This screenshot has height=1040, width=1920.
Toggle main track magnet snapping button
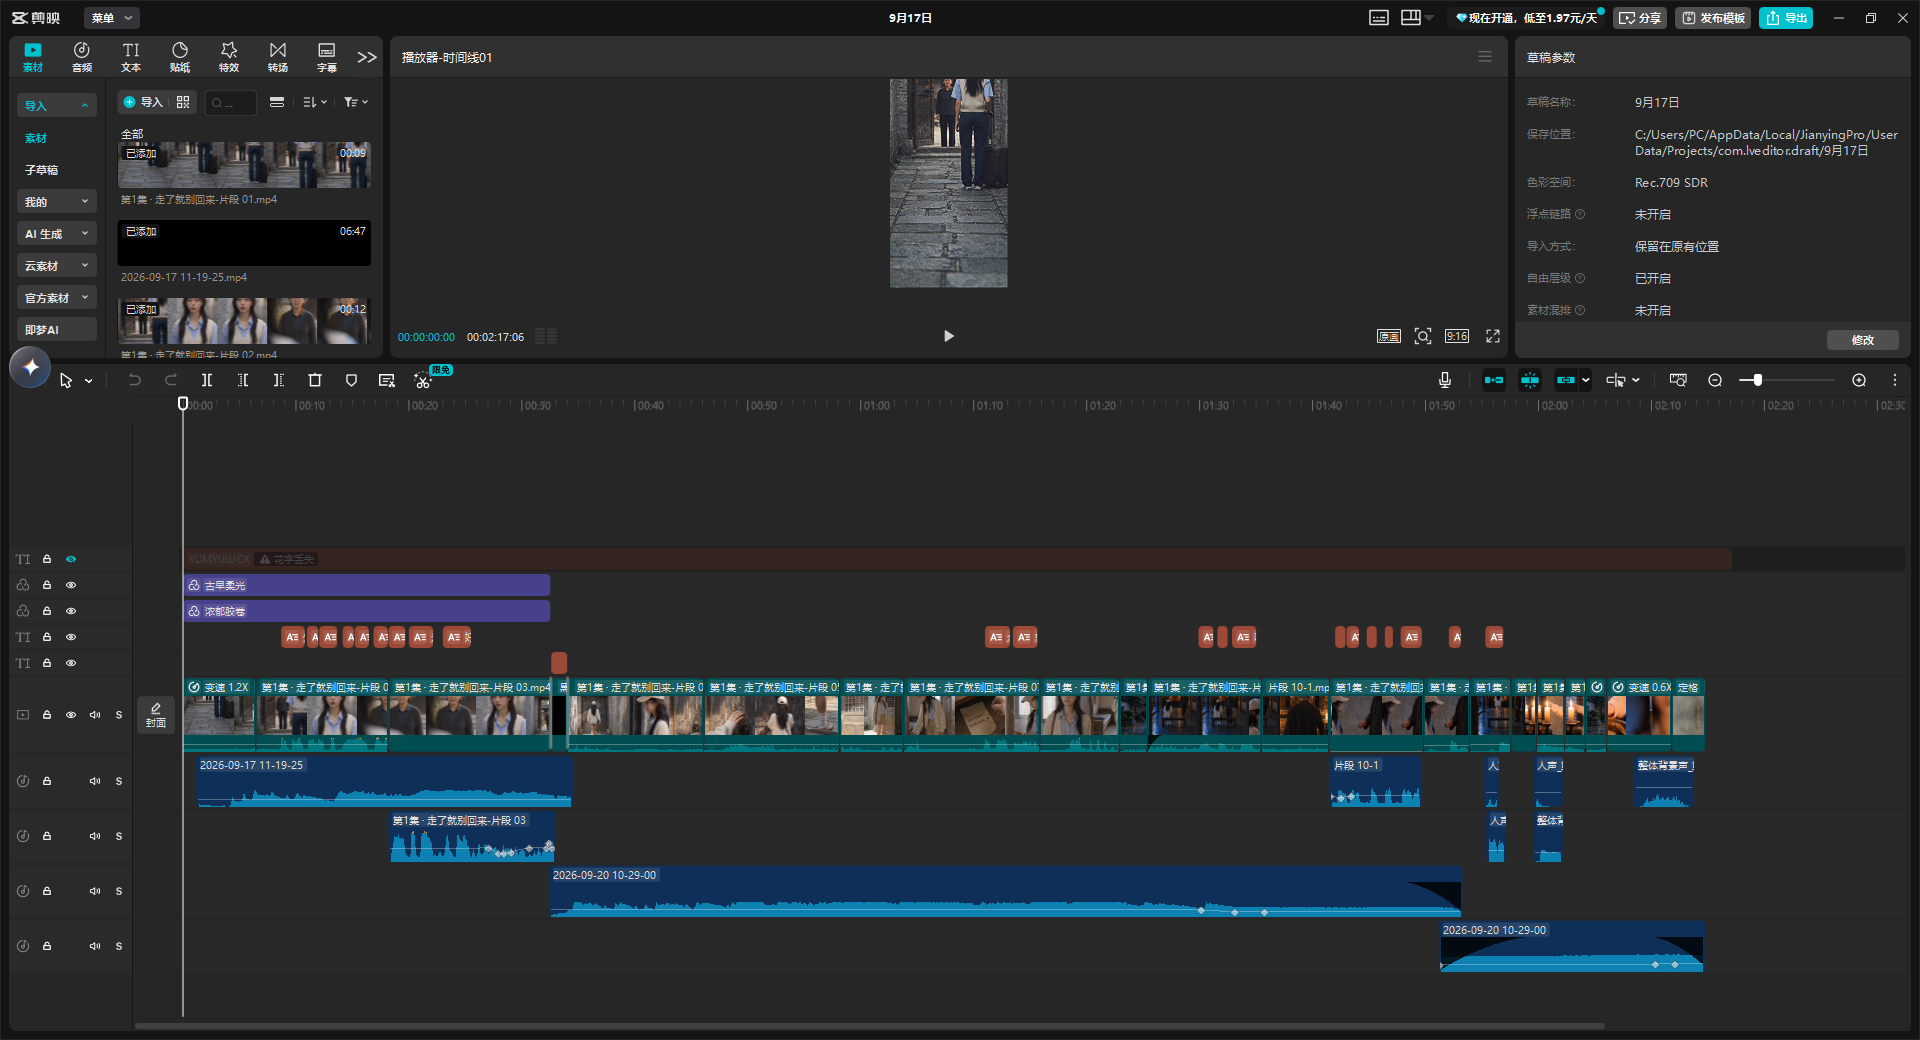pyautogui.click(x=1494, y=380)
